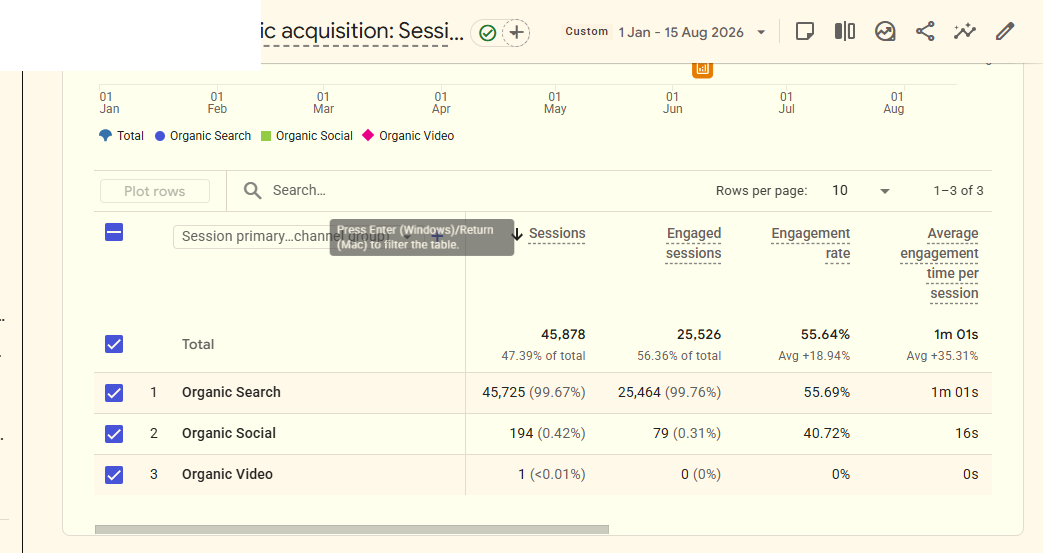Uncheck the Organic Social row checkbox

pyautogui.click(x=114, y=434)
